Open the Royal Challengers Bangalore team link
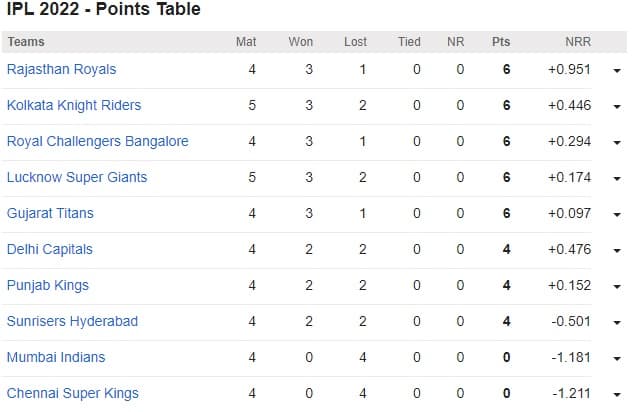This screenshot has width=639, height=412. [x=97, y=141]
